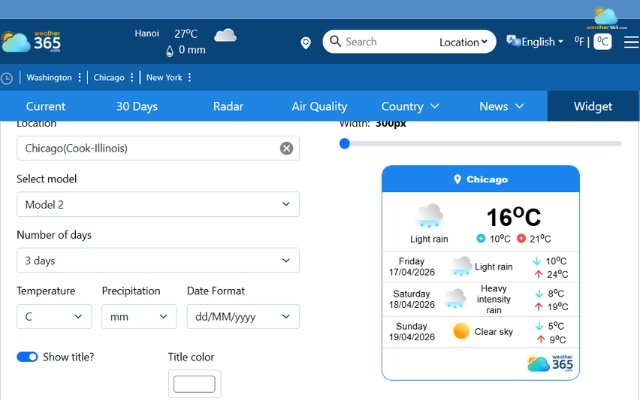This screenshot has width=640, height=400.
Task: Open options dots next to New York
Action: click(189, 78)
